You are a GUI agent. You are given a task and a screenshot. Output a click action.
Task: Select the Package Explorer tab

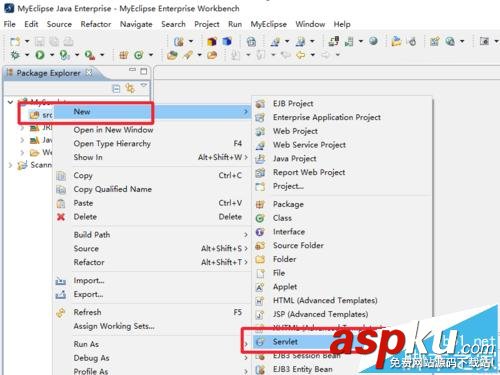49,73
